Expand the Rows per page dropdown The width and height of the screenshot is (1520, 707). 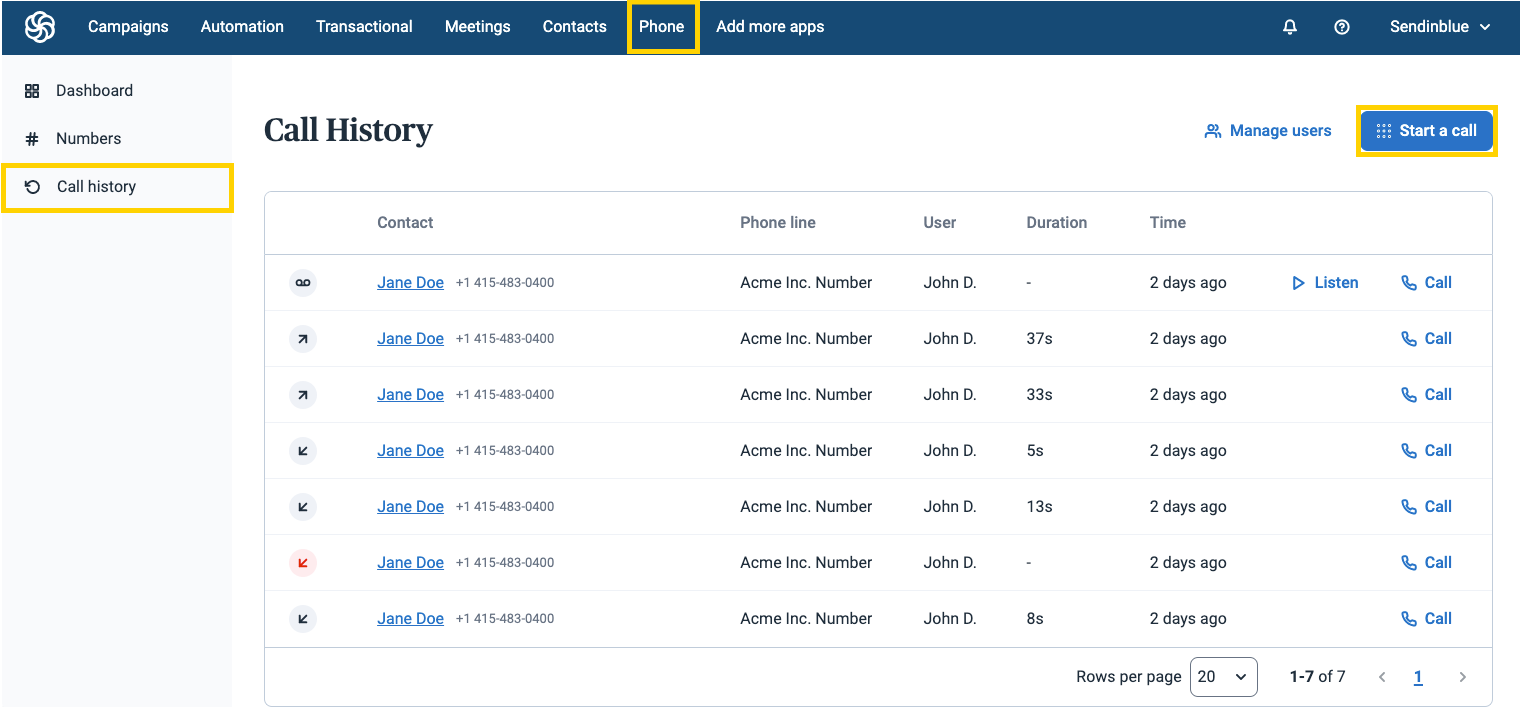pos(1224,677)
